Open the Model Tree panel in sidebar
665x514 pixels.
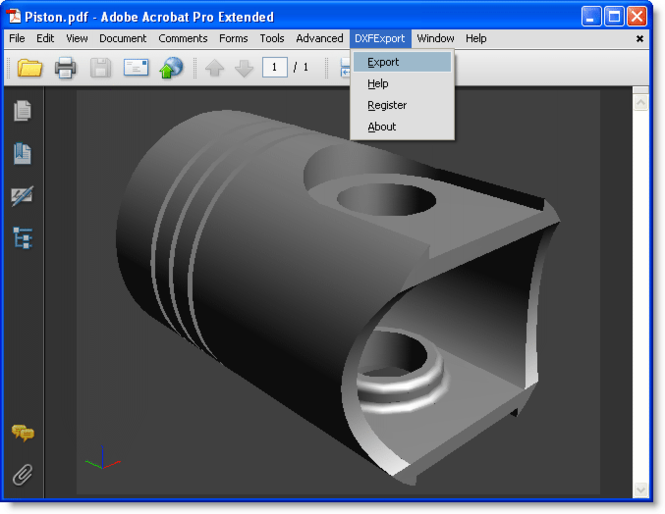22,238
